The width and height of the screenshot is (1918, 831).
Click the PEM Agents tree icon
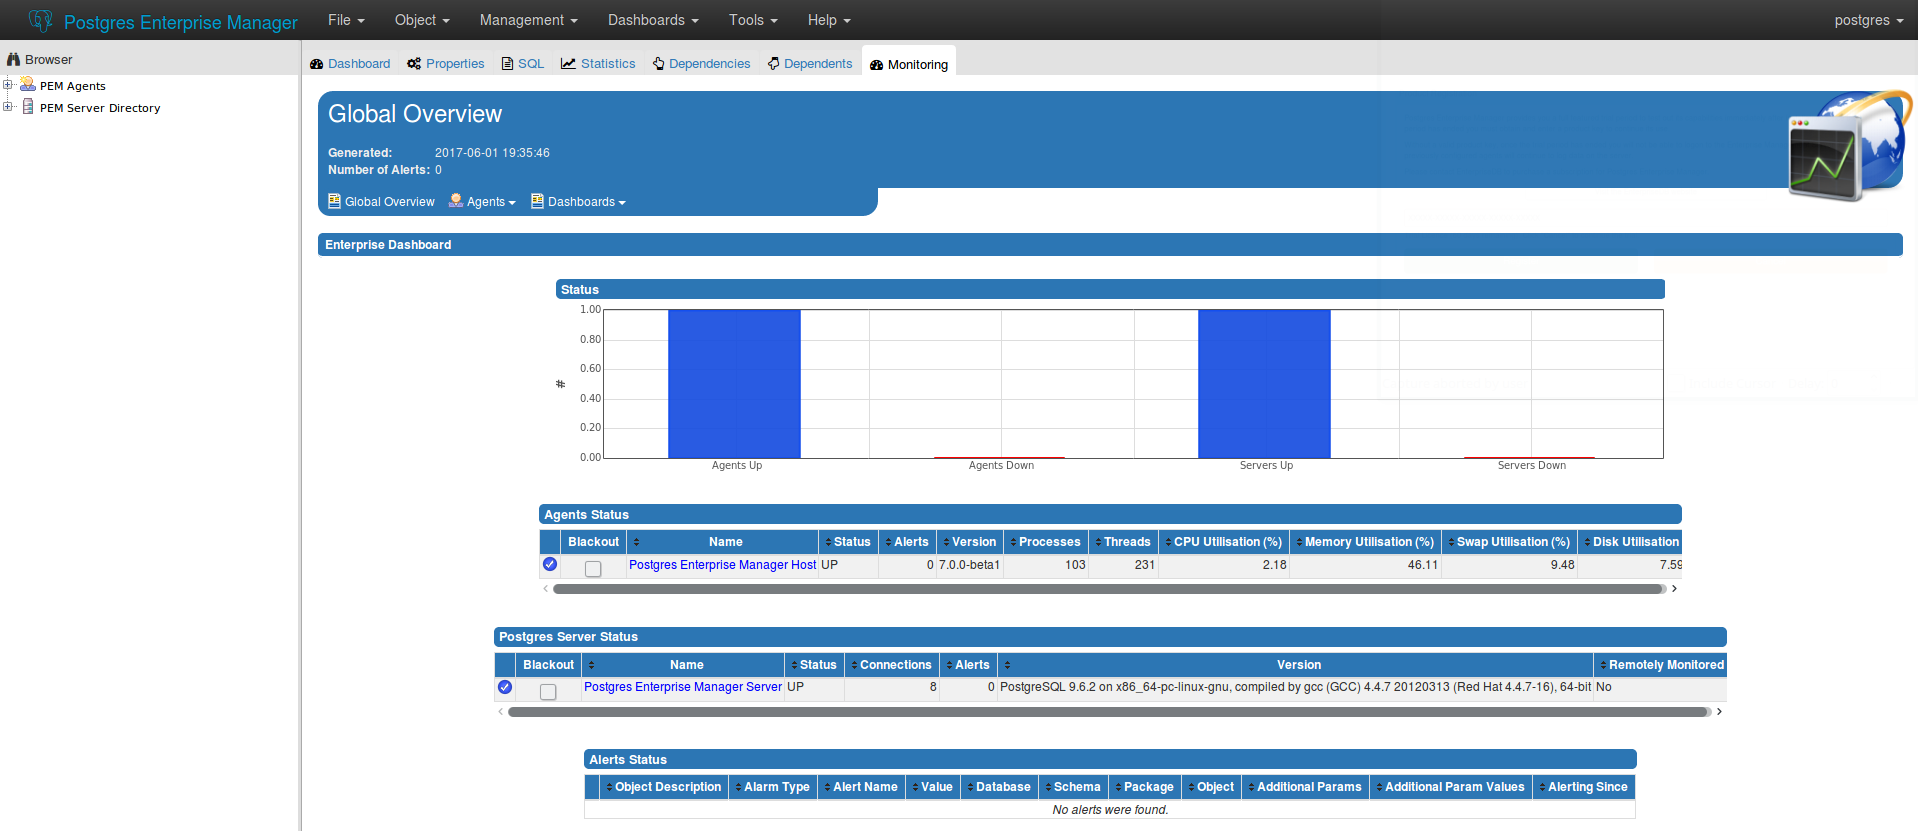click(x=28, y=85)
